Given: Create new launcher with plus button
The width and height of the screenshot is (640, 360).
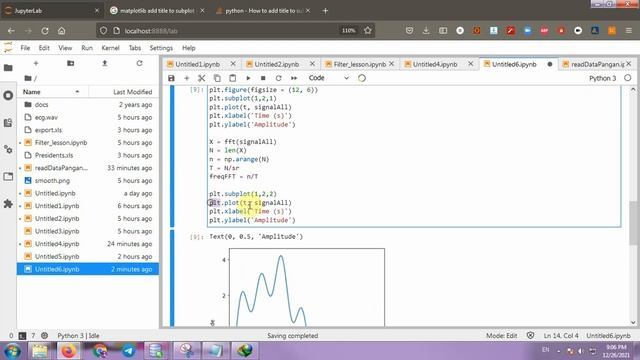Looking at the screenshot, I should point(36,63).
